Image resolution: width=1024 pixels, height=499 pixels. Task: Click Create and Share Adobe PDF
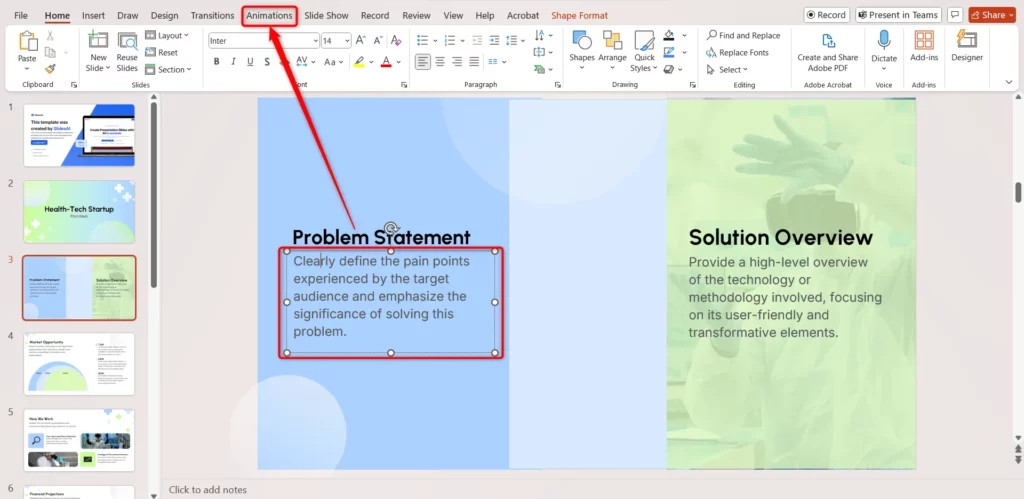click(x=827, y=51)
